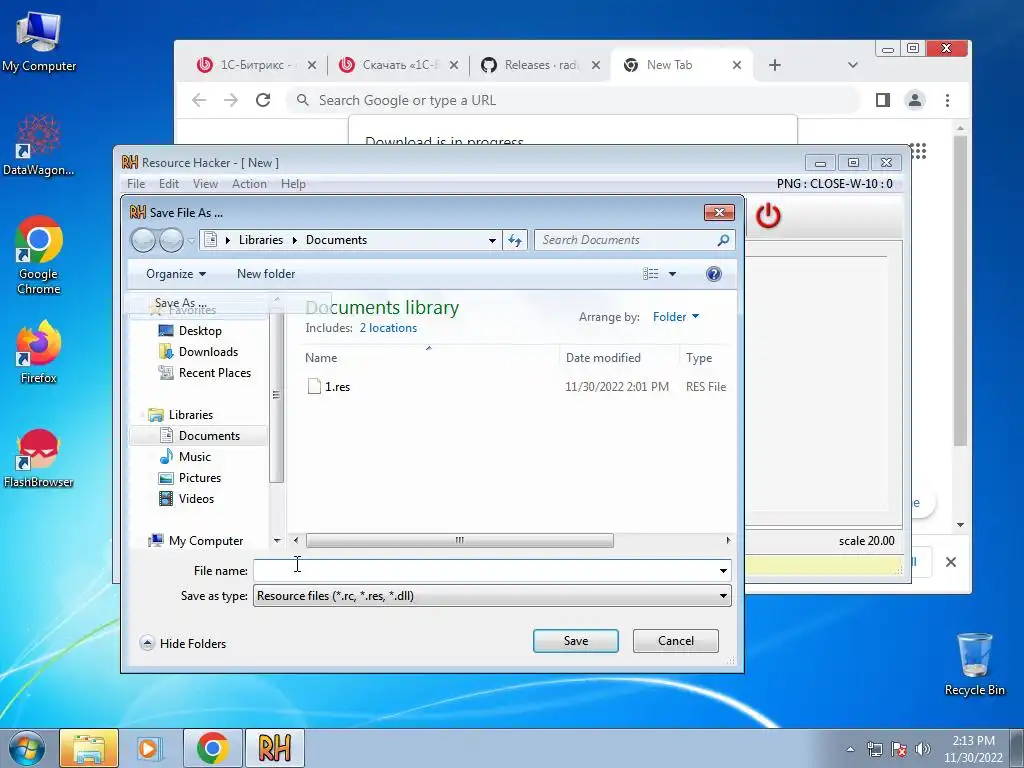Open the File name history dropdown
The image size is (1024, 768).
(723, 571)
